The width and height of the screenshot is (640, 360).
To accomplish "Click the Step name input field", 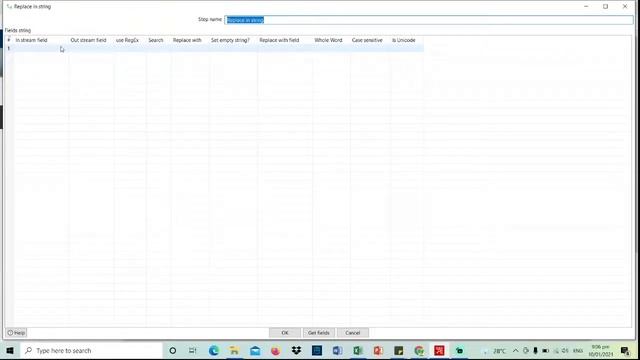I will pos(429,20).
